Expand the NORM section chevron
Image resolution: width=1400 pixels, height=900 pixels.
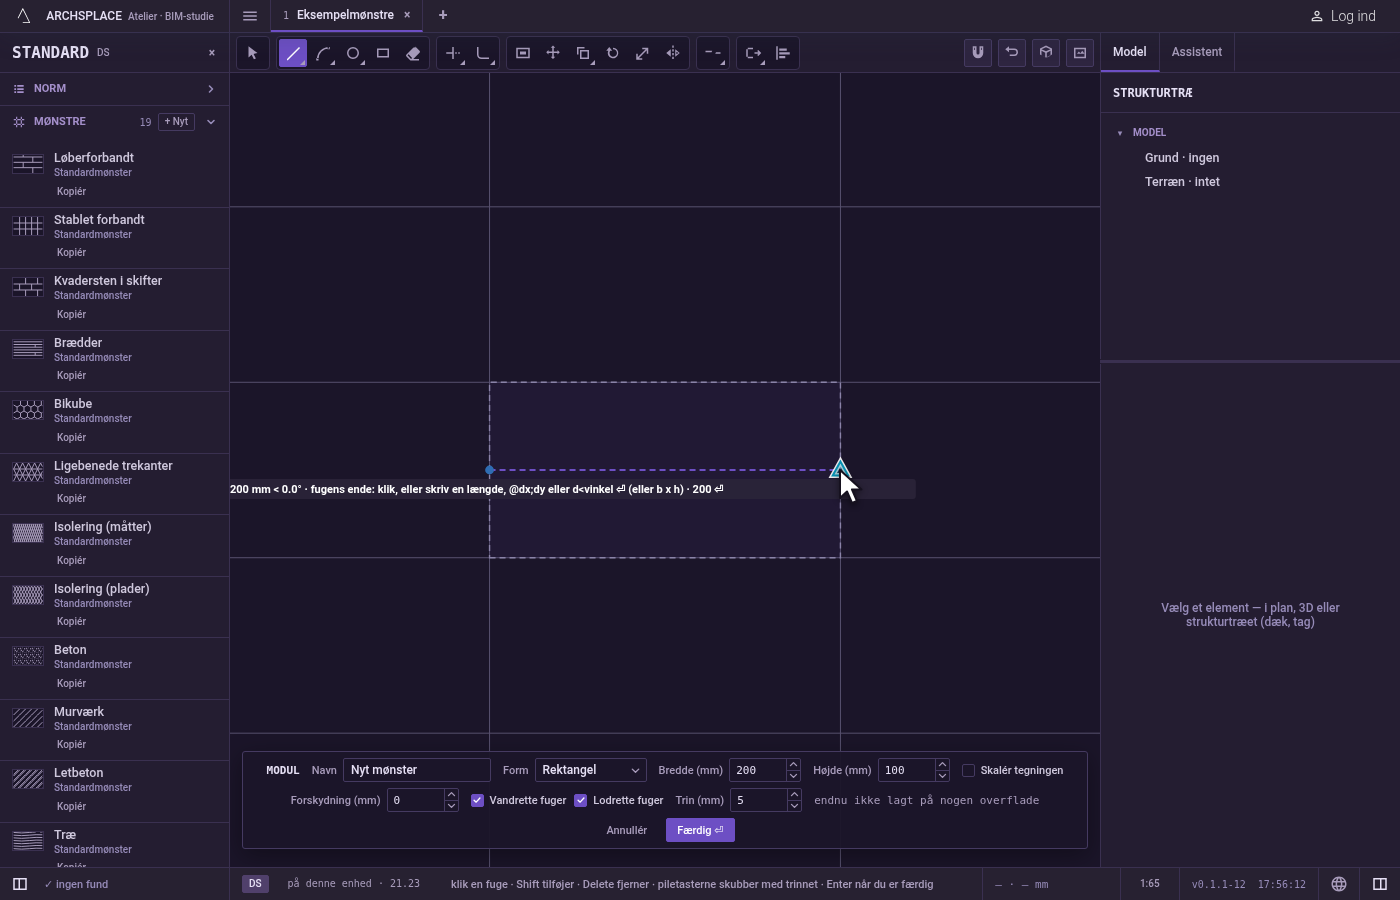(x=211, y=89)
